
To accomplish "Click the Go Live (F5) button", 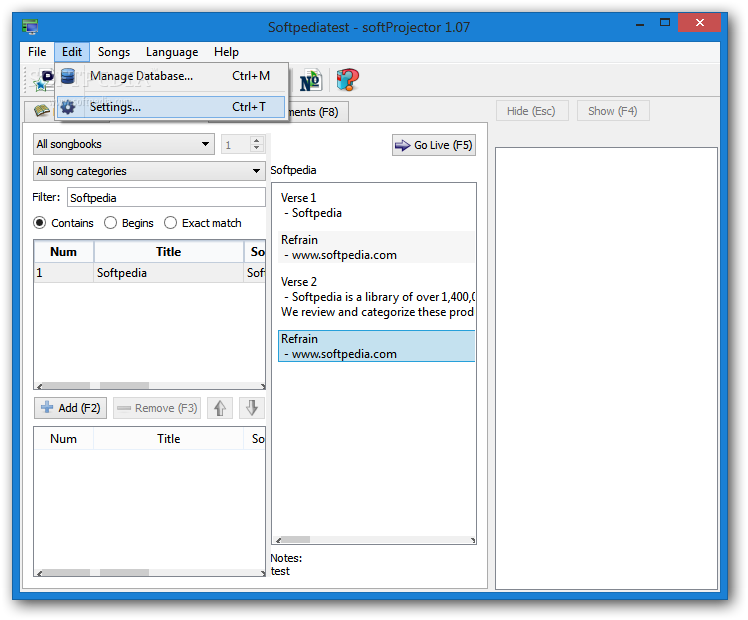I will pos(434,145).
